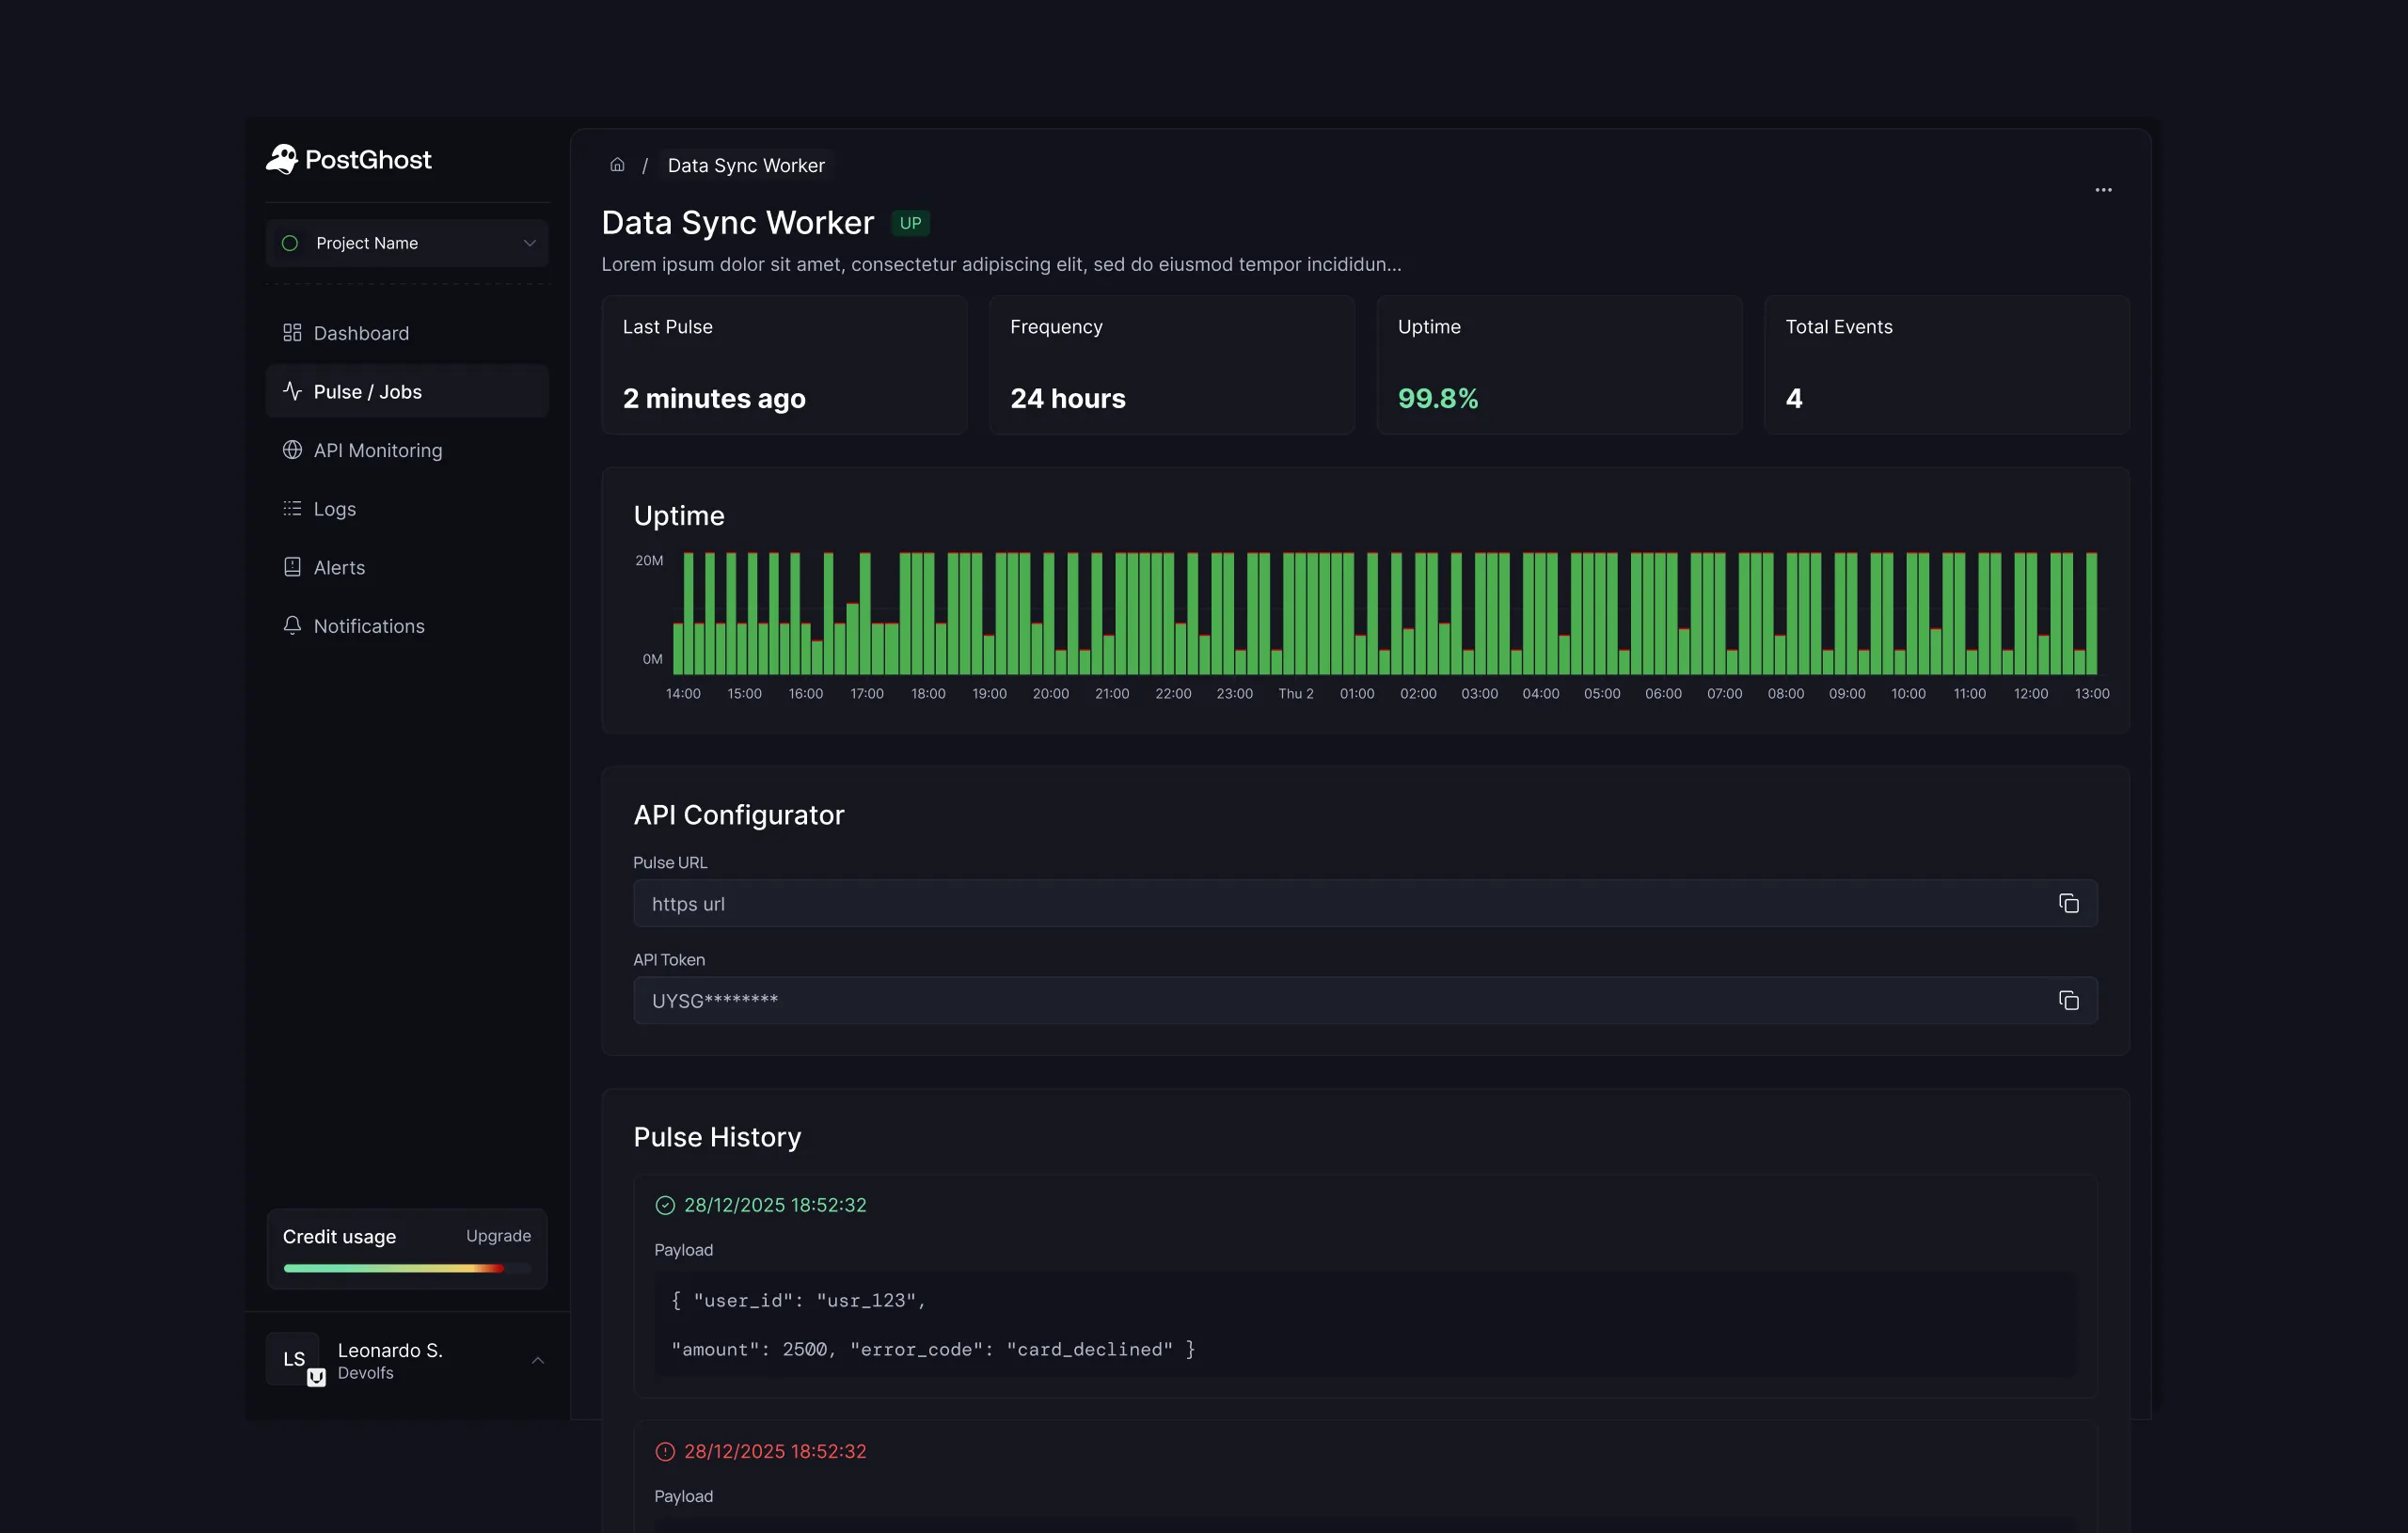Copy the API Token
This screenshot has height=1533, width=2408.
(x=2068, y=1001)
